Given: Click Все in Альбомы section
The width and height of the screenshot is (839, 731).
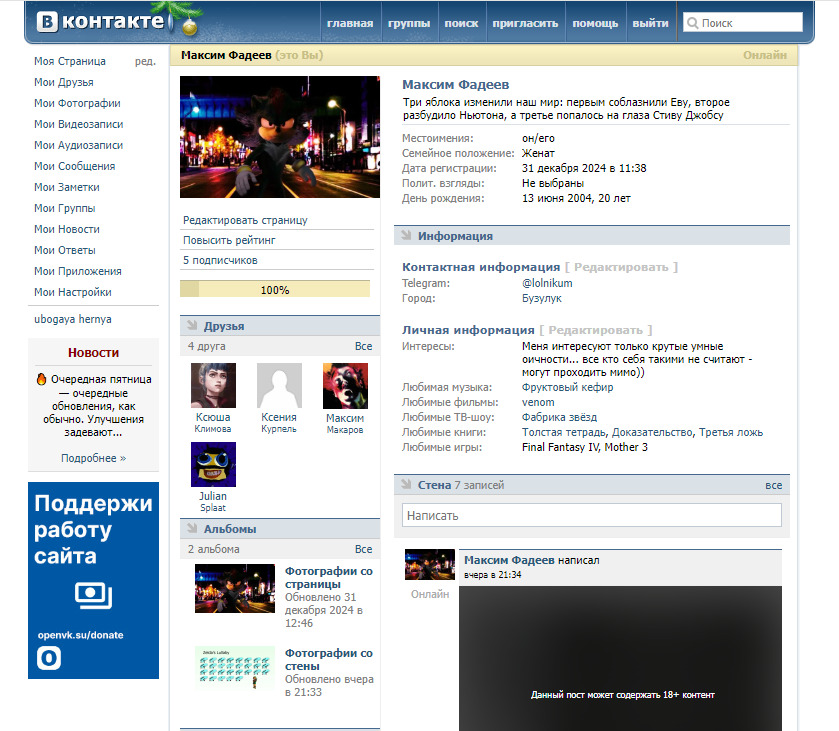Looking at the screenshot, I should coord(363,549).
